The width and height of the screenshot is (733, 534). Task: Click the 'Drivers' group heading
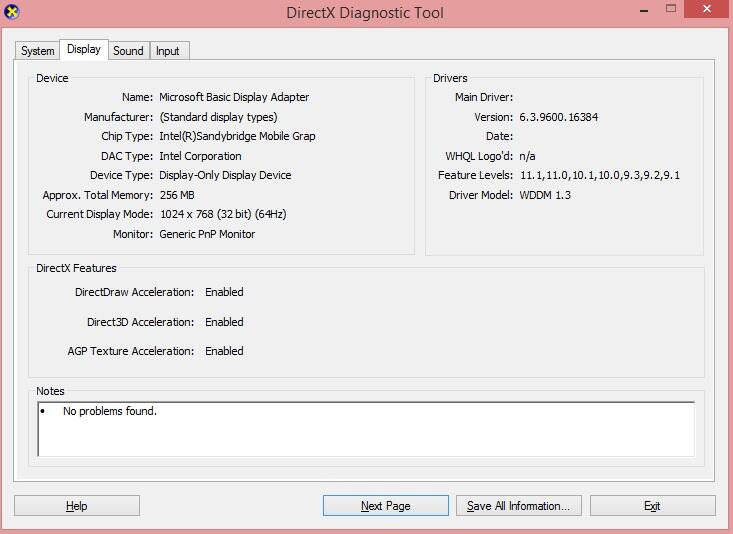click(x=450, y=78)
